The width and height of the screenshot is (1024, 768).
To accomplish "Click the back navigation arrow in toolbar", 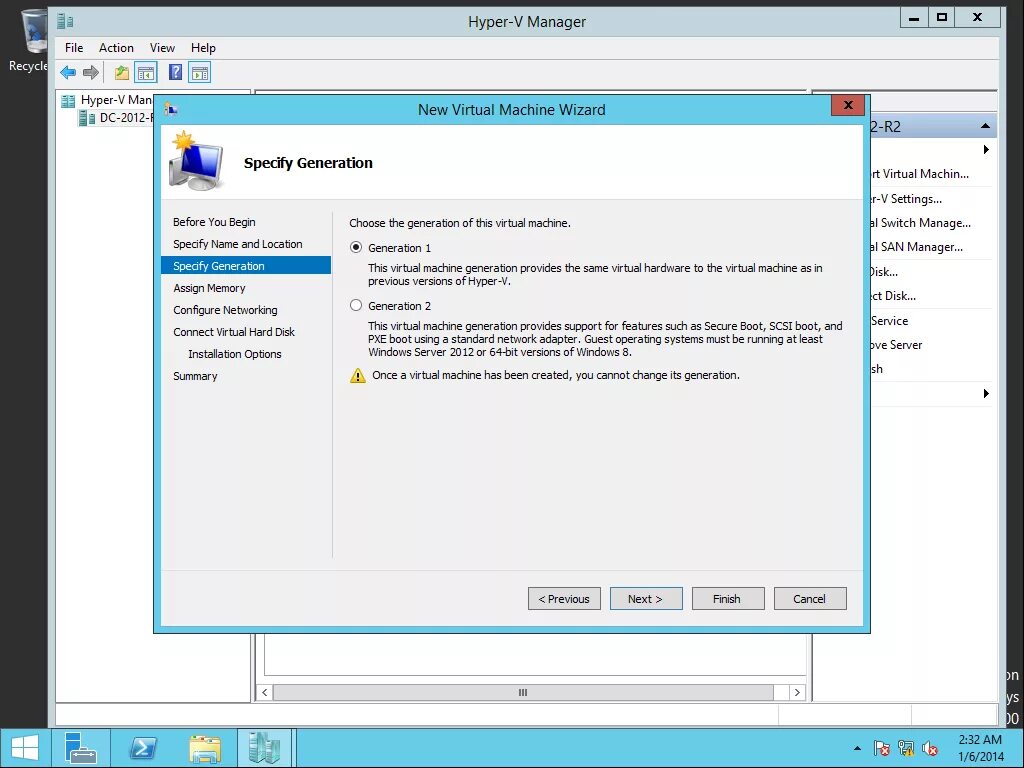I will 67,72.
